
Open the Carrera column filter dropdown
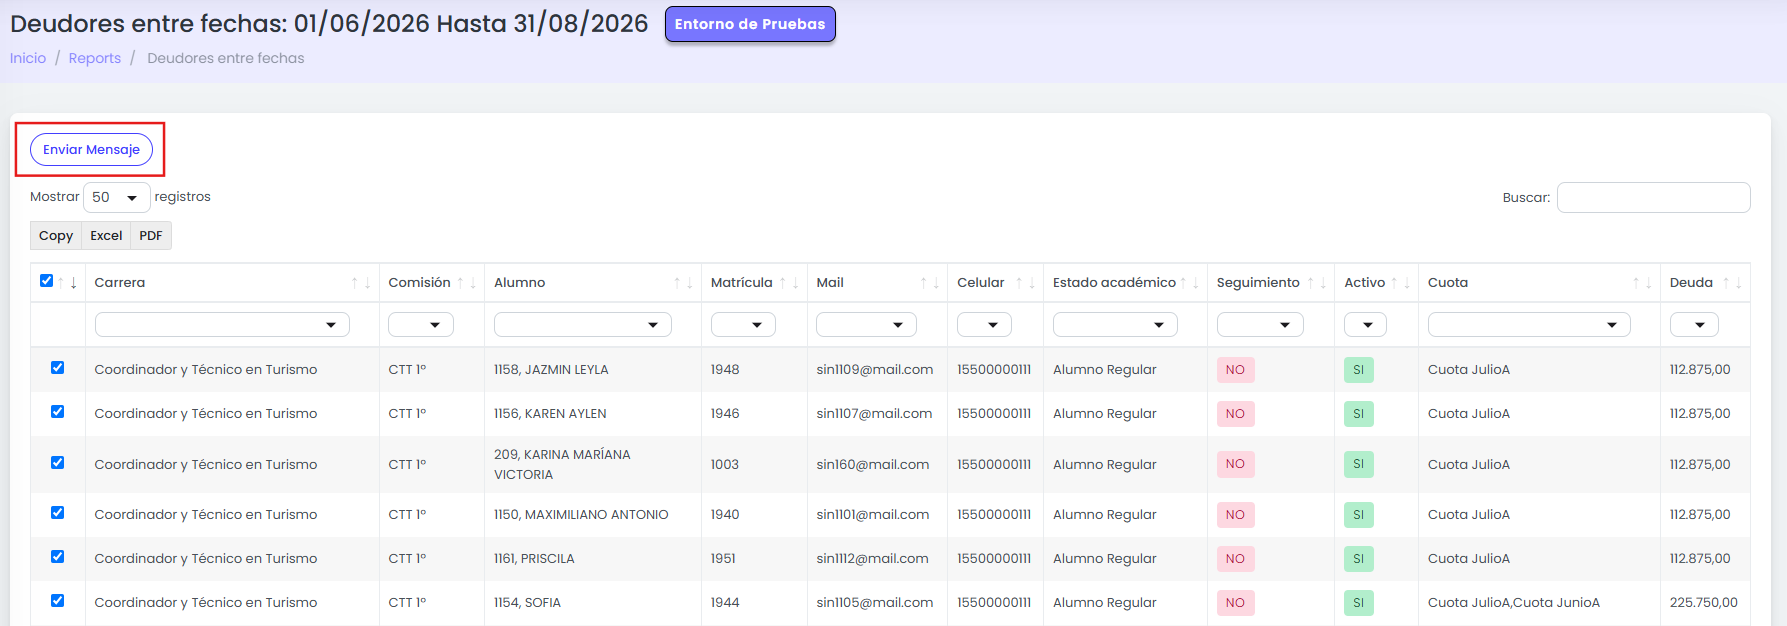point(222,325)
